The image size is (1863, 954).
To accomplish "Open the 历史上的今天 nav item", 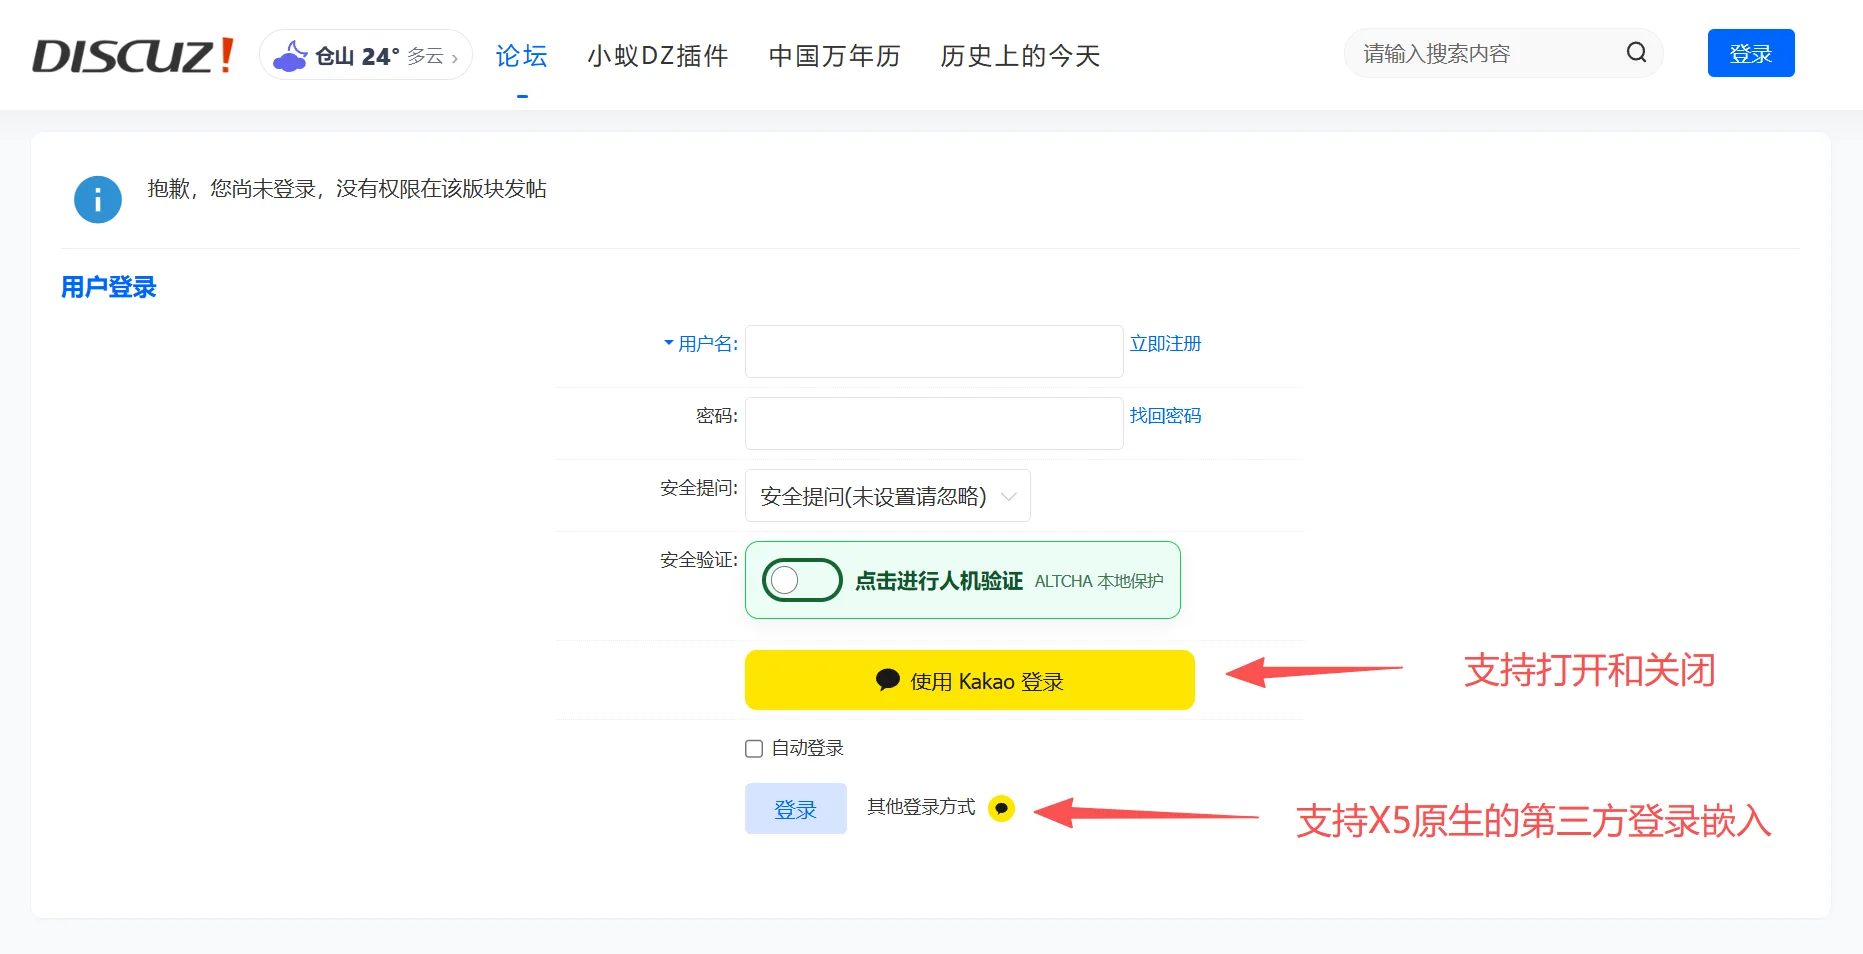I will (x=1021, y=56).
